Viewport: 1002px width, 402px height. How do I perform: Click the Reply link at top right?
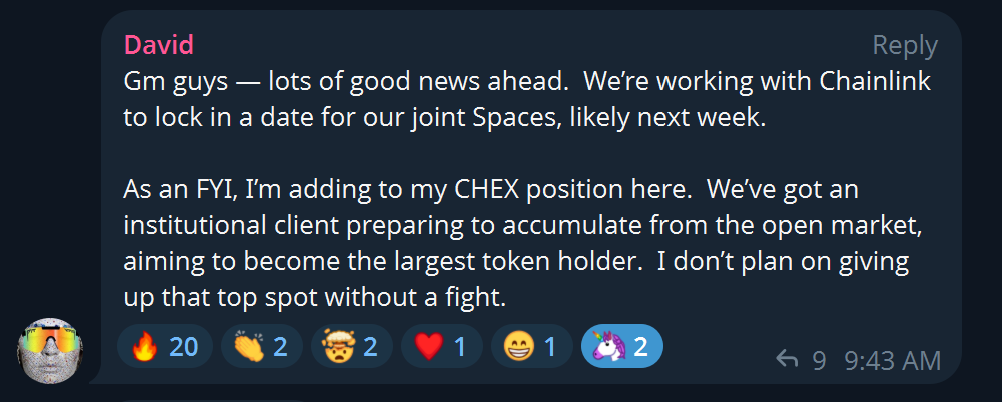pyautogui.click(x=905, y=46)
